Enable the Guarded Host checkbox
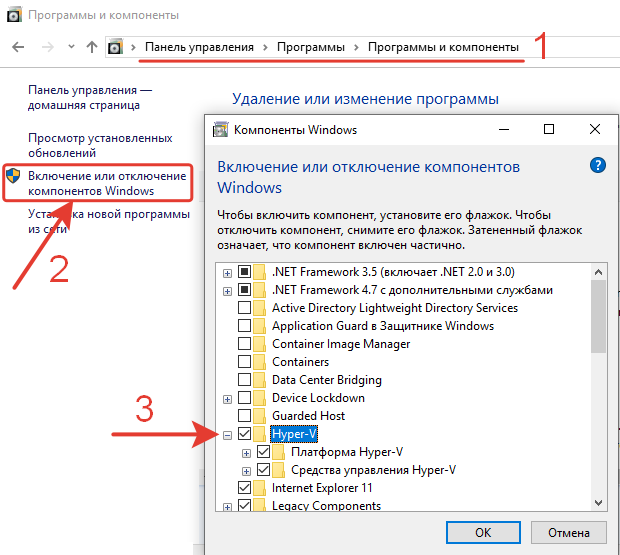The height and width of the screenshot is (555, 620). click(244, 415)
